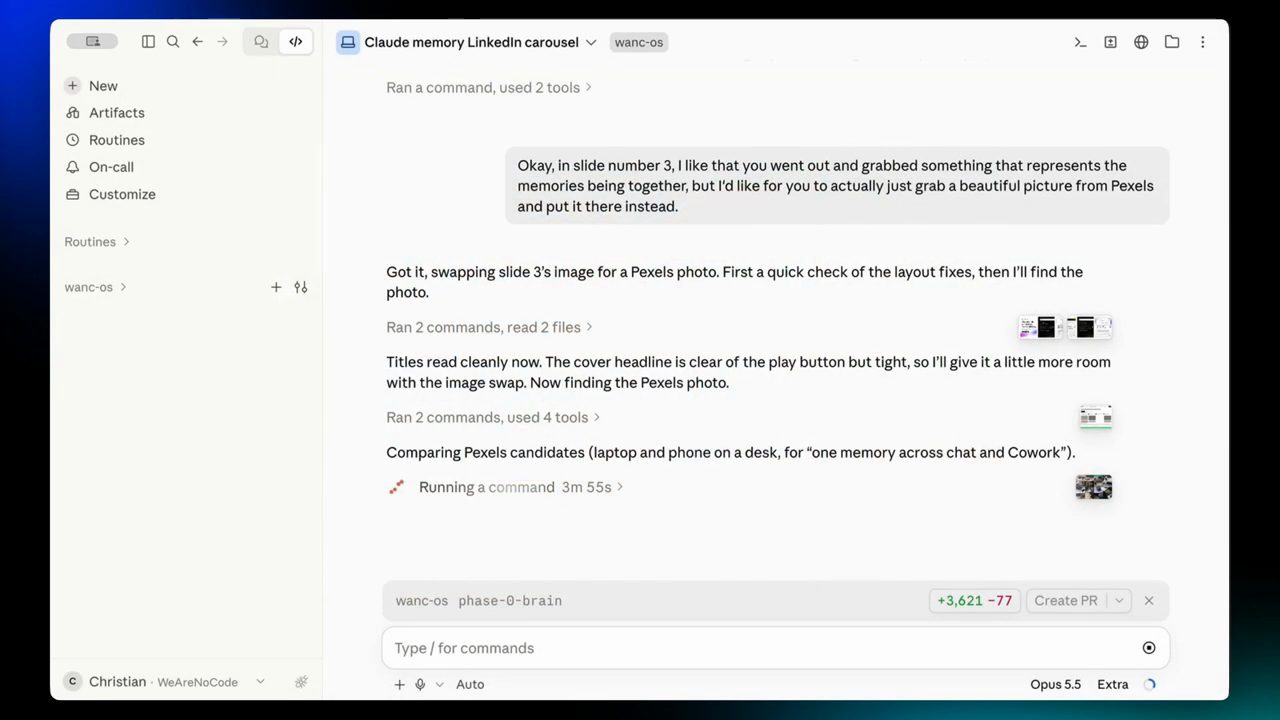Screen dimensions: 1280x720
Task: Open the diff changes icon in top bar
Action: point(1110,42)
